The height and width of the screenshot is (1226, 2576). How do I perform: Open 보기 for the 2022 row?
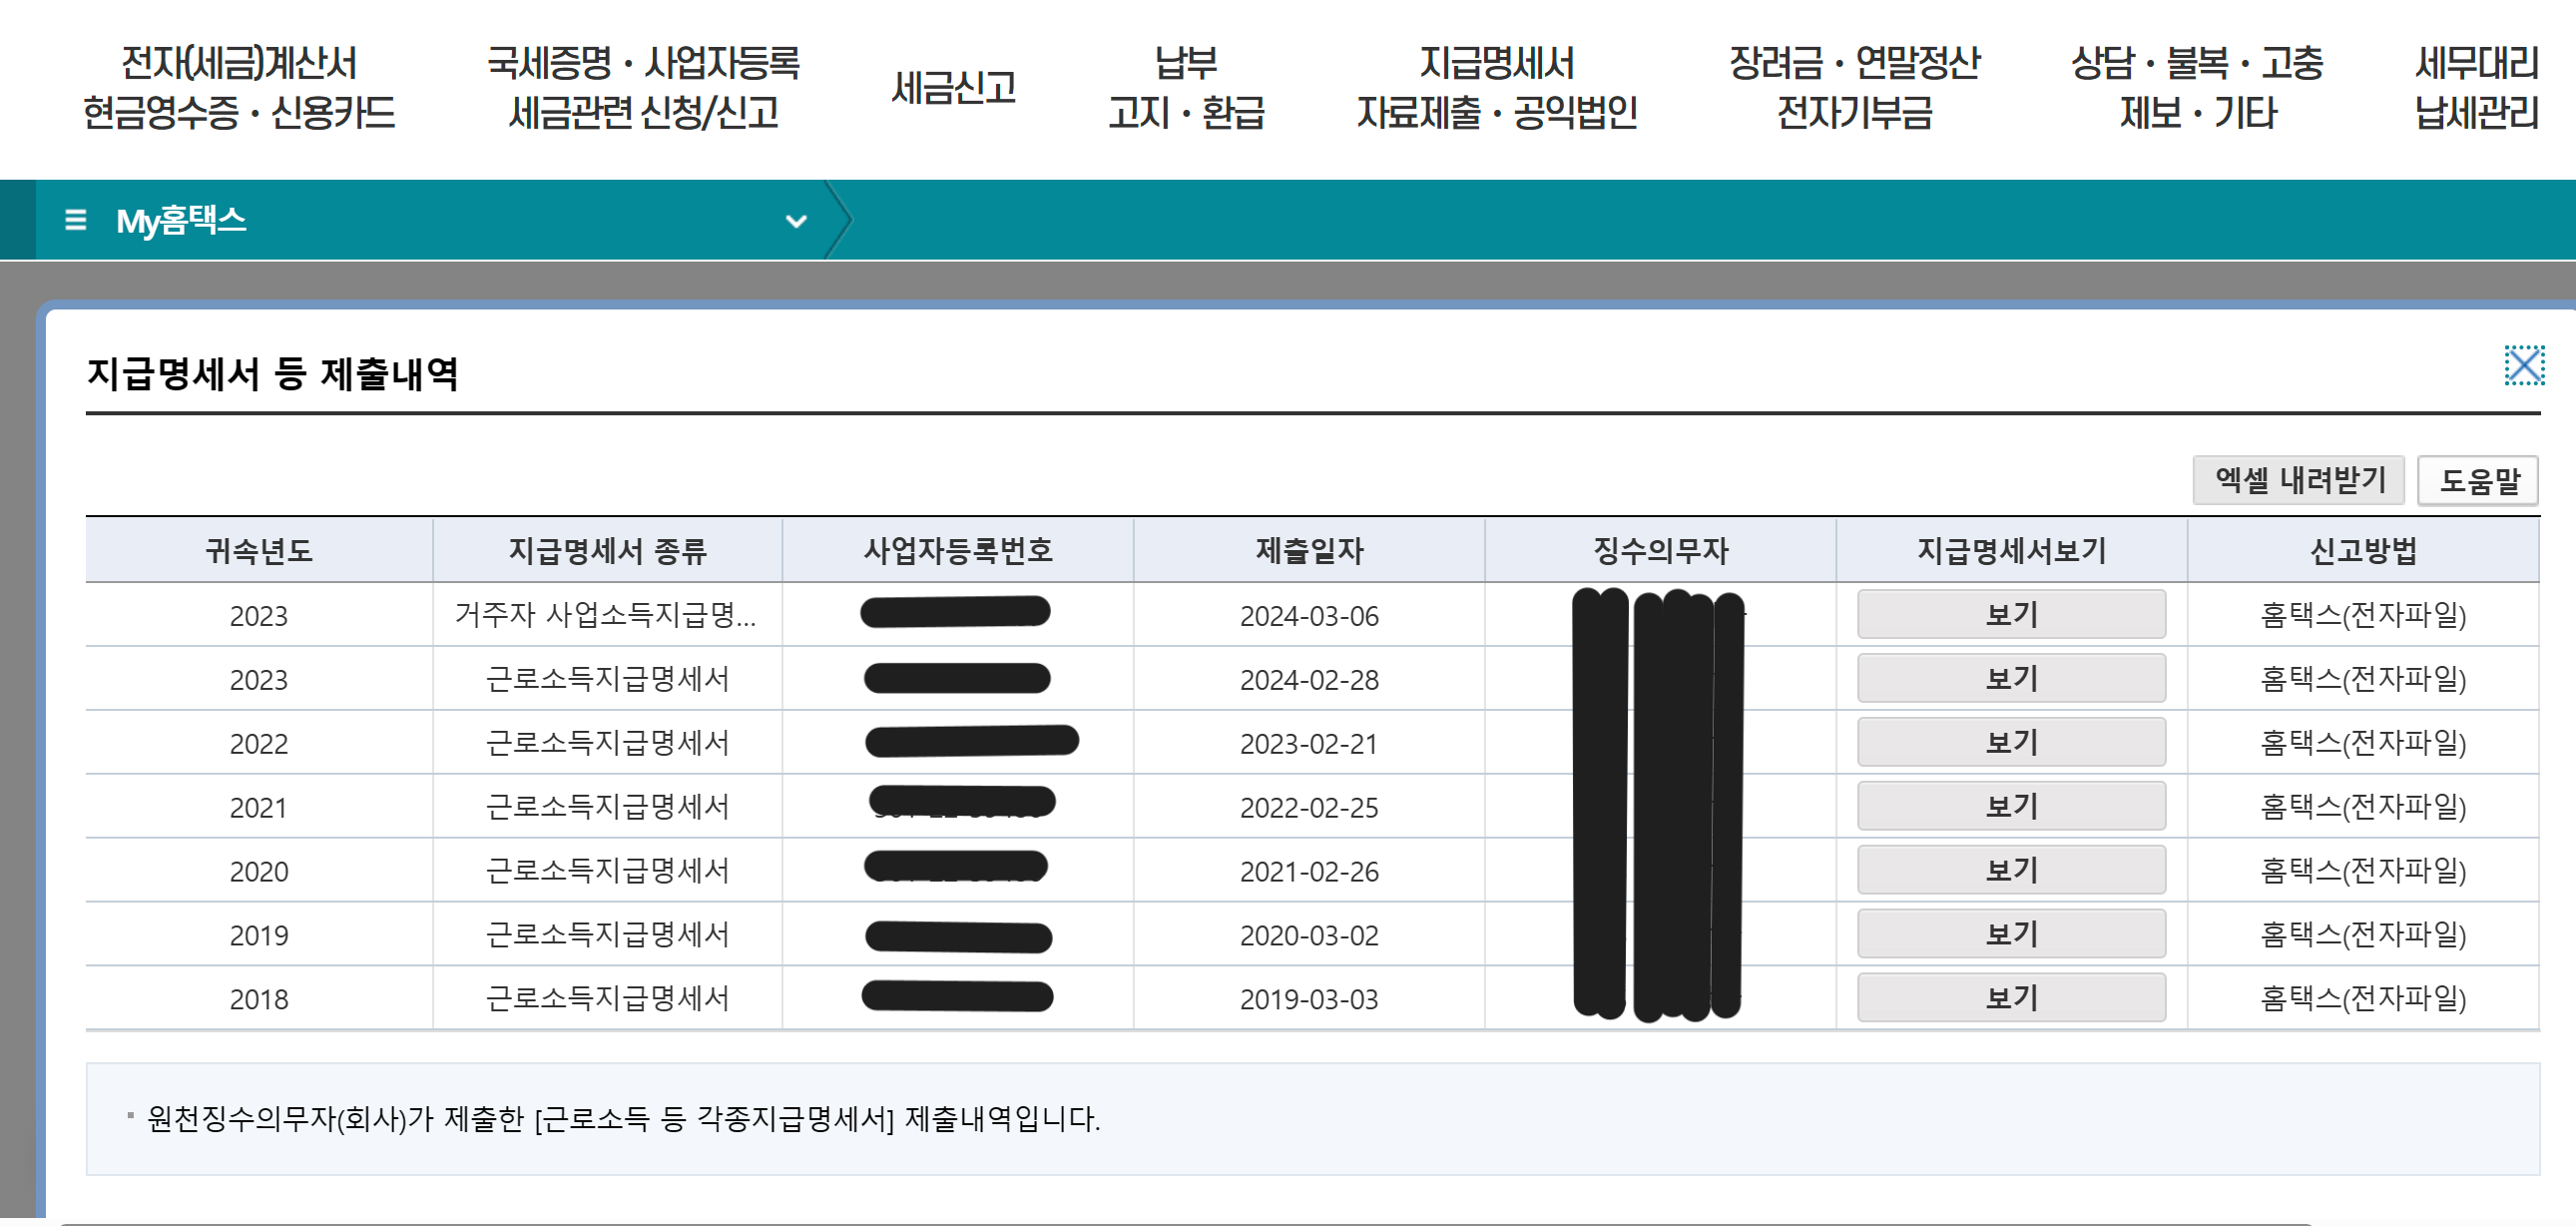[x=2010, y=742]
